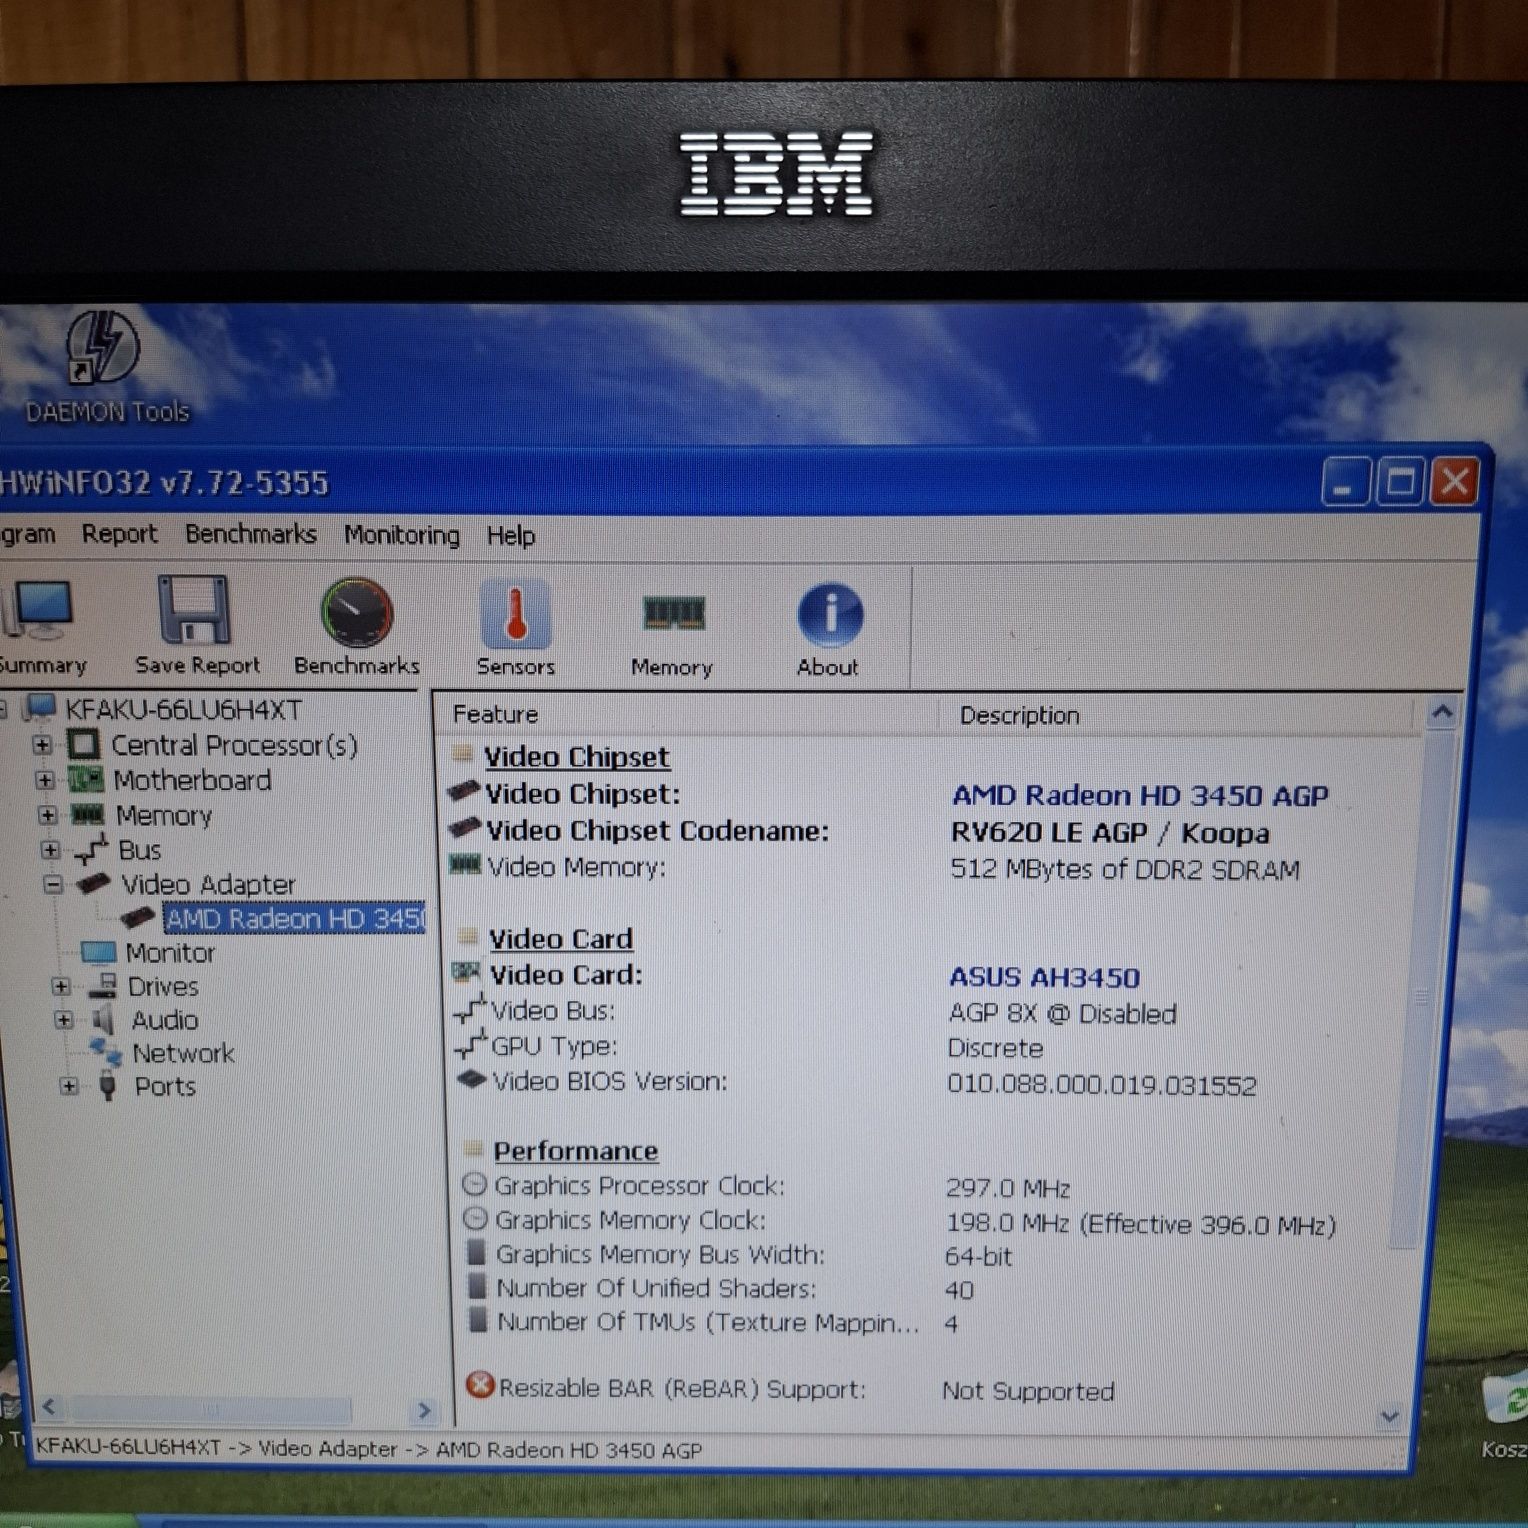Image resolution: width=1528 pixels, height=1528 pixels.
Task: Open the Benchmarks gauge icon
Action: (x=357, y=612)
